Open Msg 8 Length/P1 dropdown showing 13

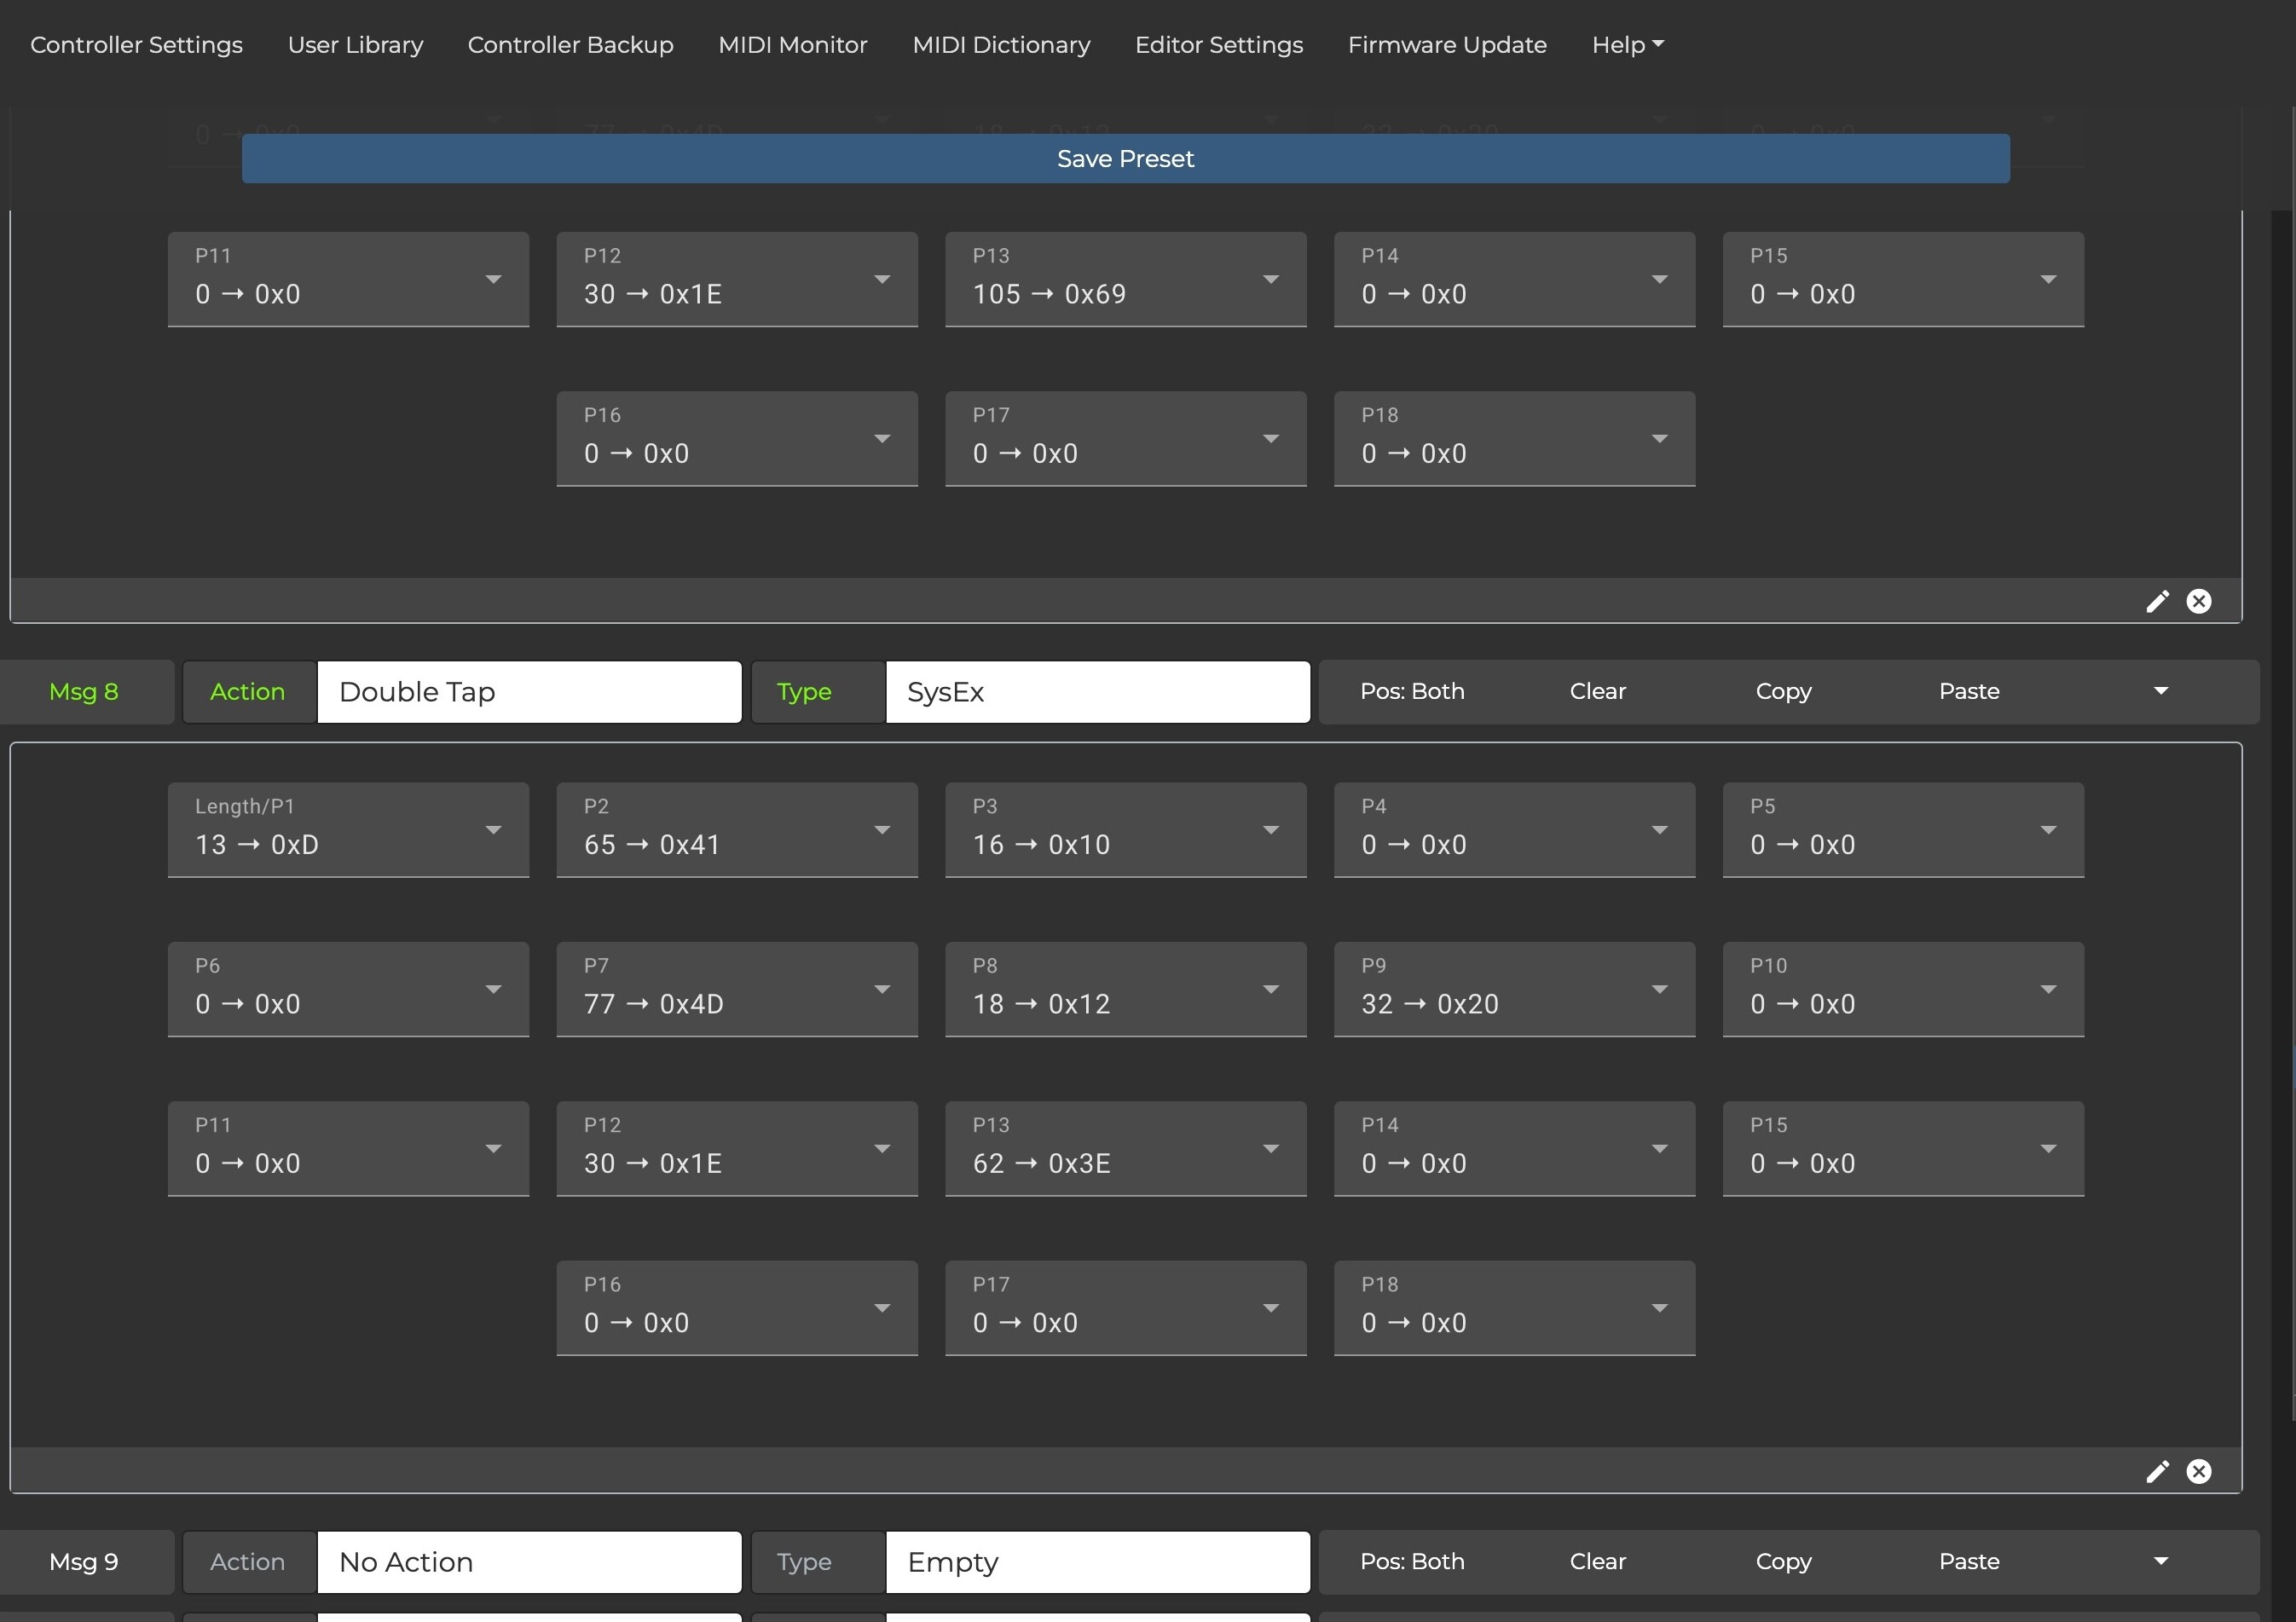(x=348, y=830)
